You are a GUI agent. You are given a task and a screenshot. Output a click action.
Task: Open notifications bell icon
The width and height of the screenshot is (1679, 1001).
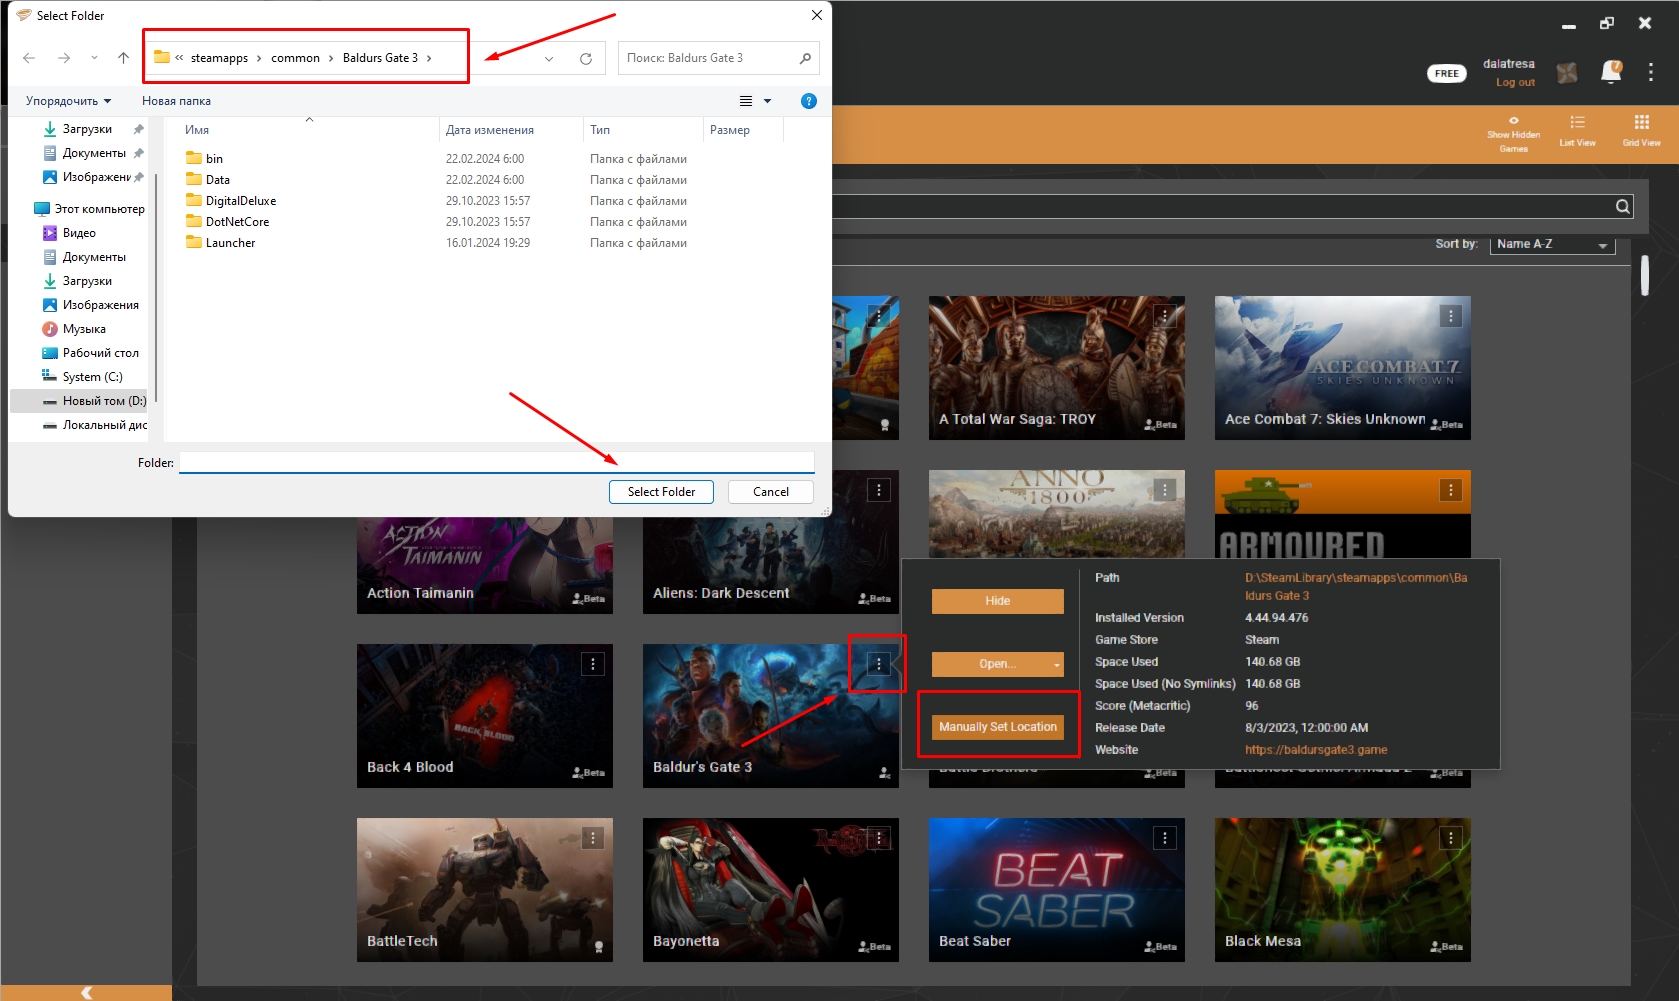(1611, 72)
